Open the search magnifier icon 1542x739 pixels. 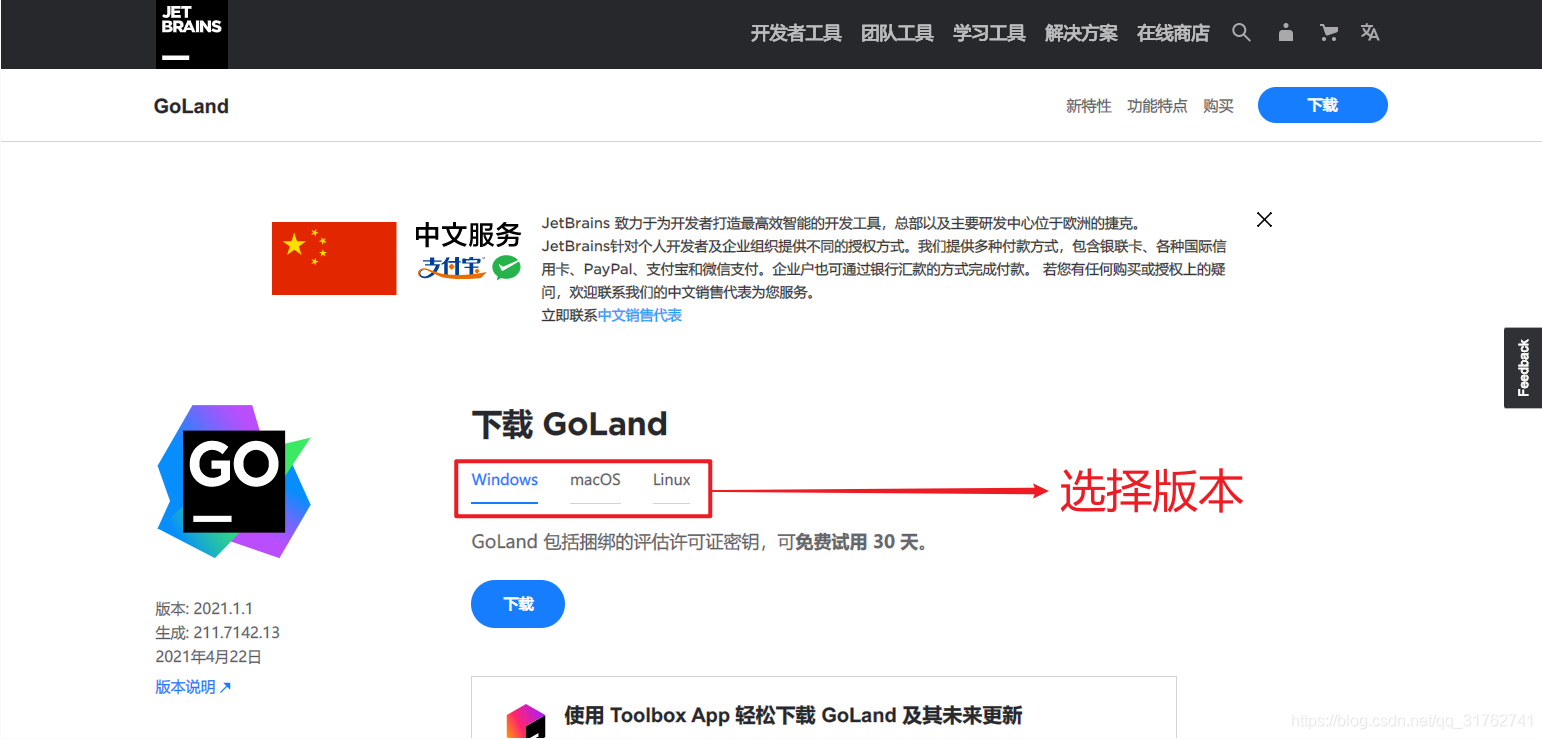click(x=1241, y=33)
